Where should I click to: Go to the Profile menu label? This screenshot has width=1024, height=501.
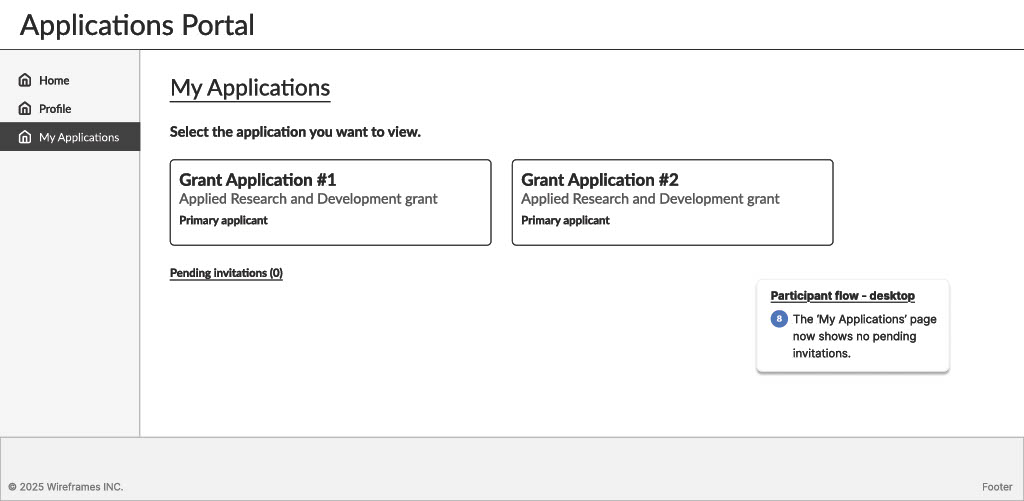pos(55,109)
